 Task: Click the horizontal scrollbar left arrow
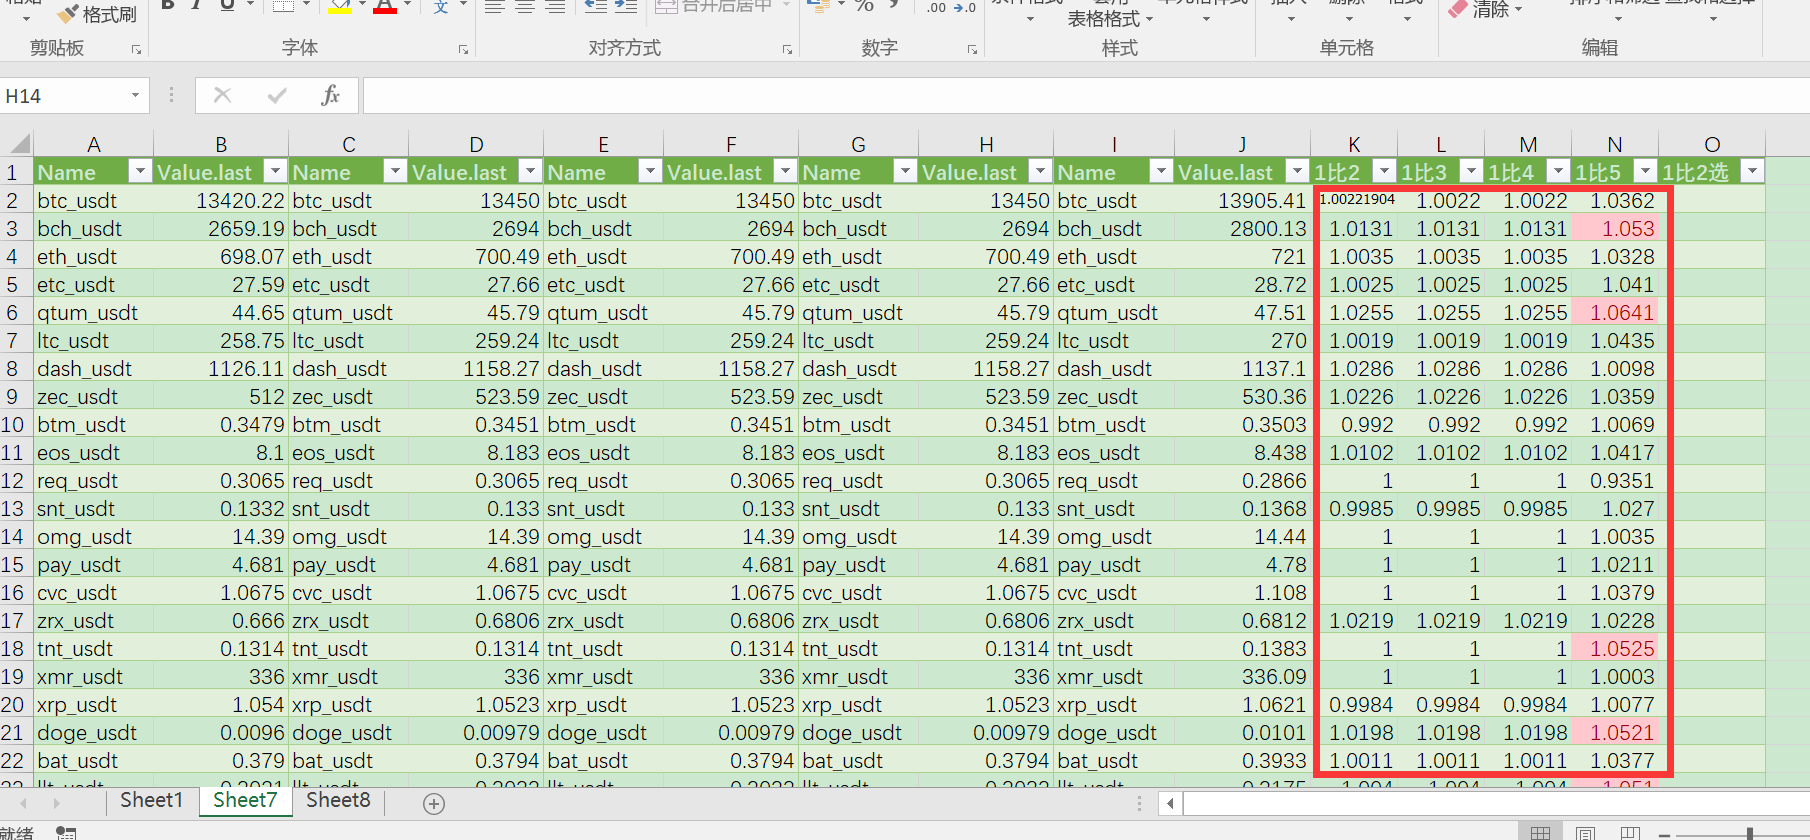coord(1171,803)
